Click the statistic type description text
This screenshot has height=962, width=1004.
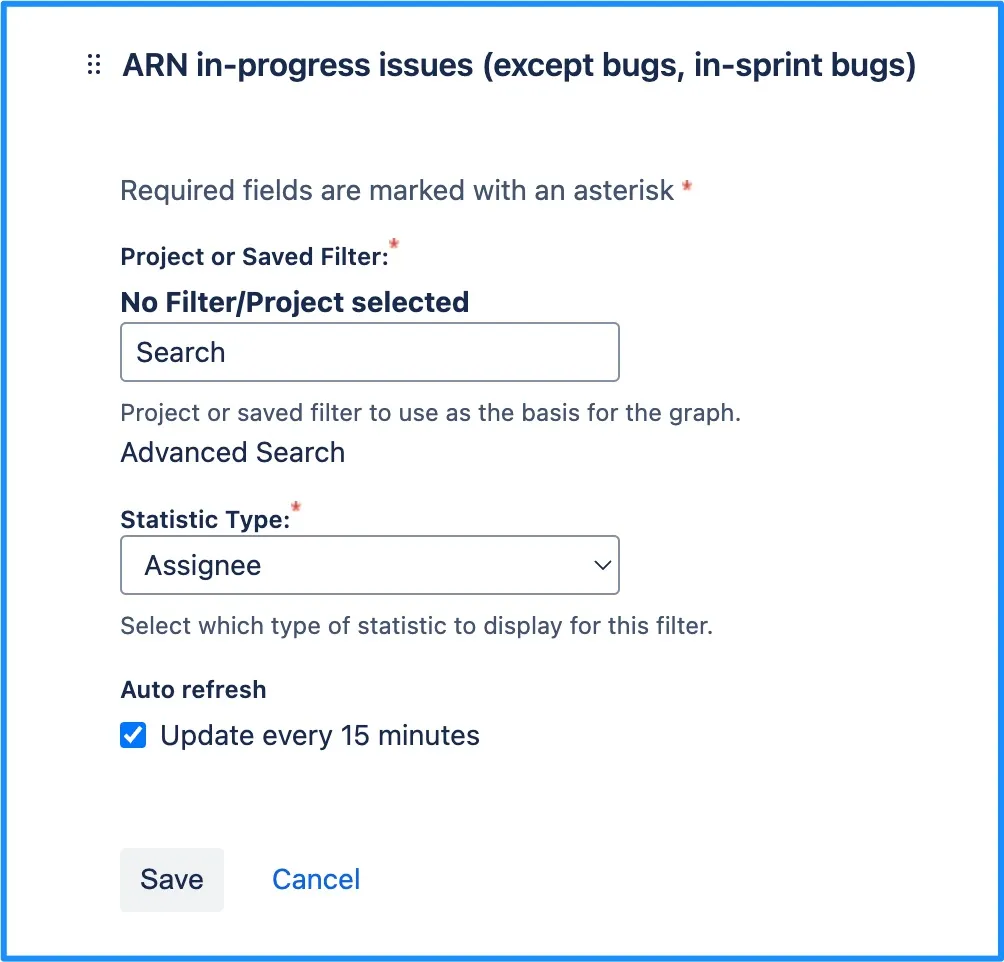(416, 627)
